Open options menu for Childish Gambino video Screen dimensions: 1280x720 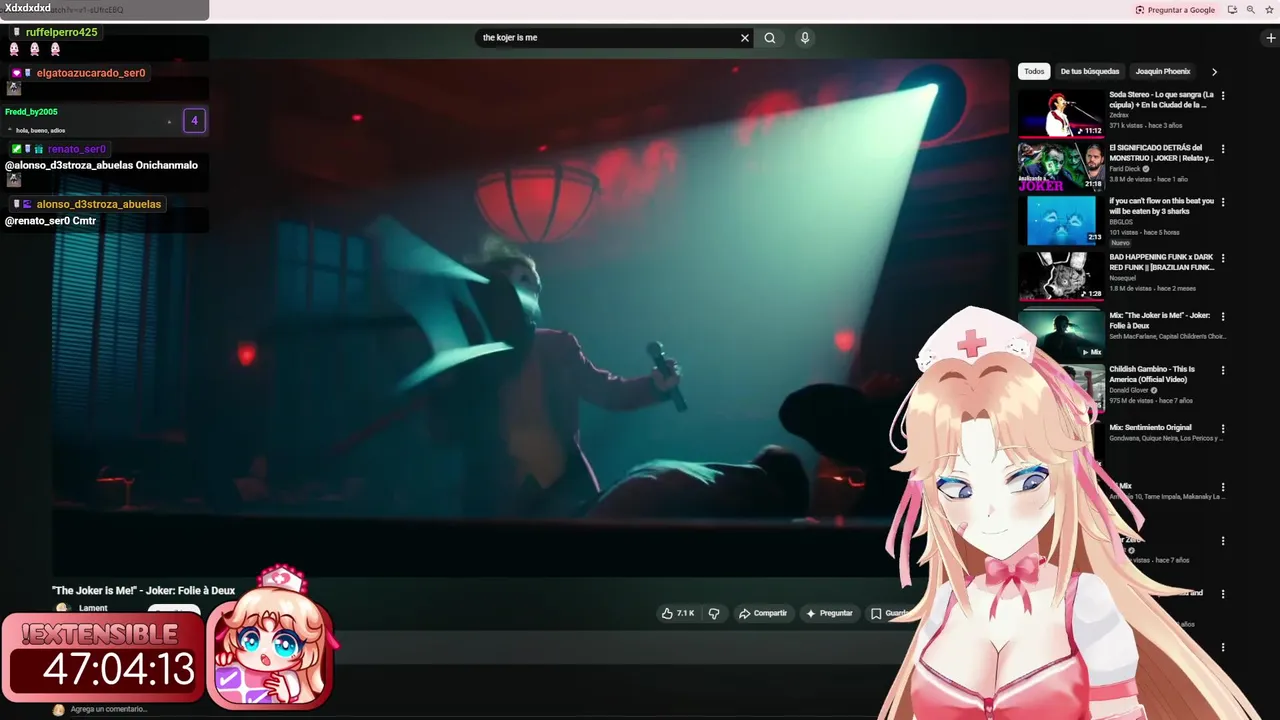[x=1222, y=370]
